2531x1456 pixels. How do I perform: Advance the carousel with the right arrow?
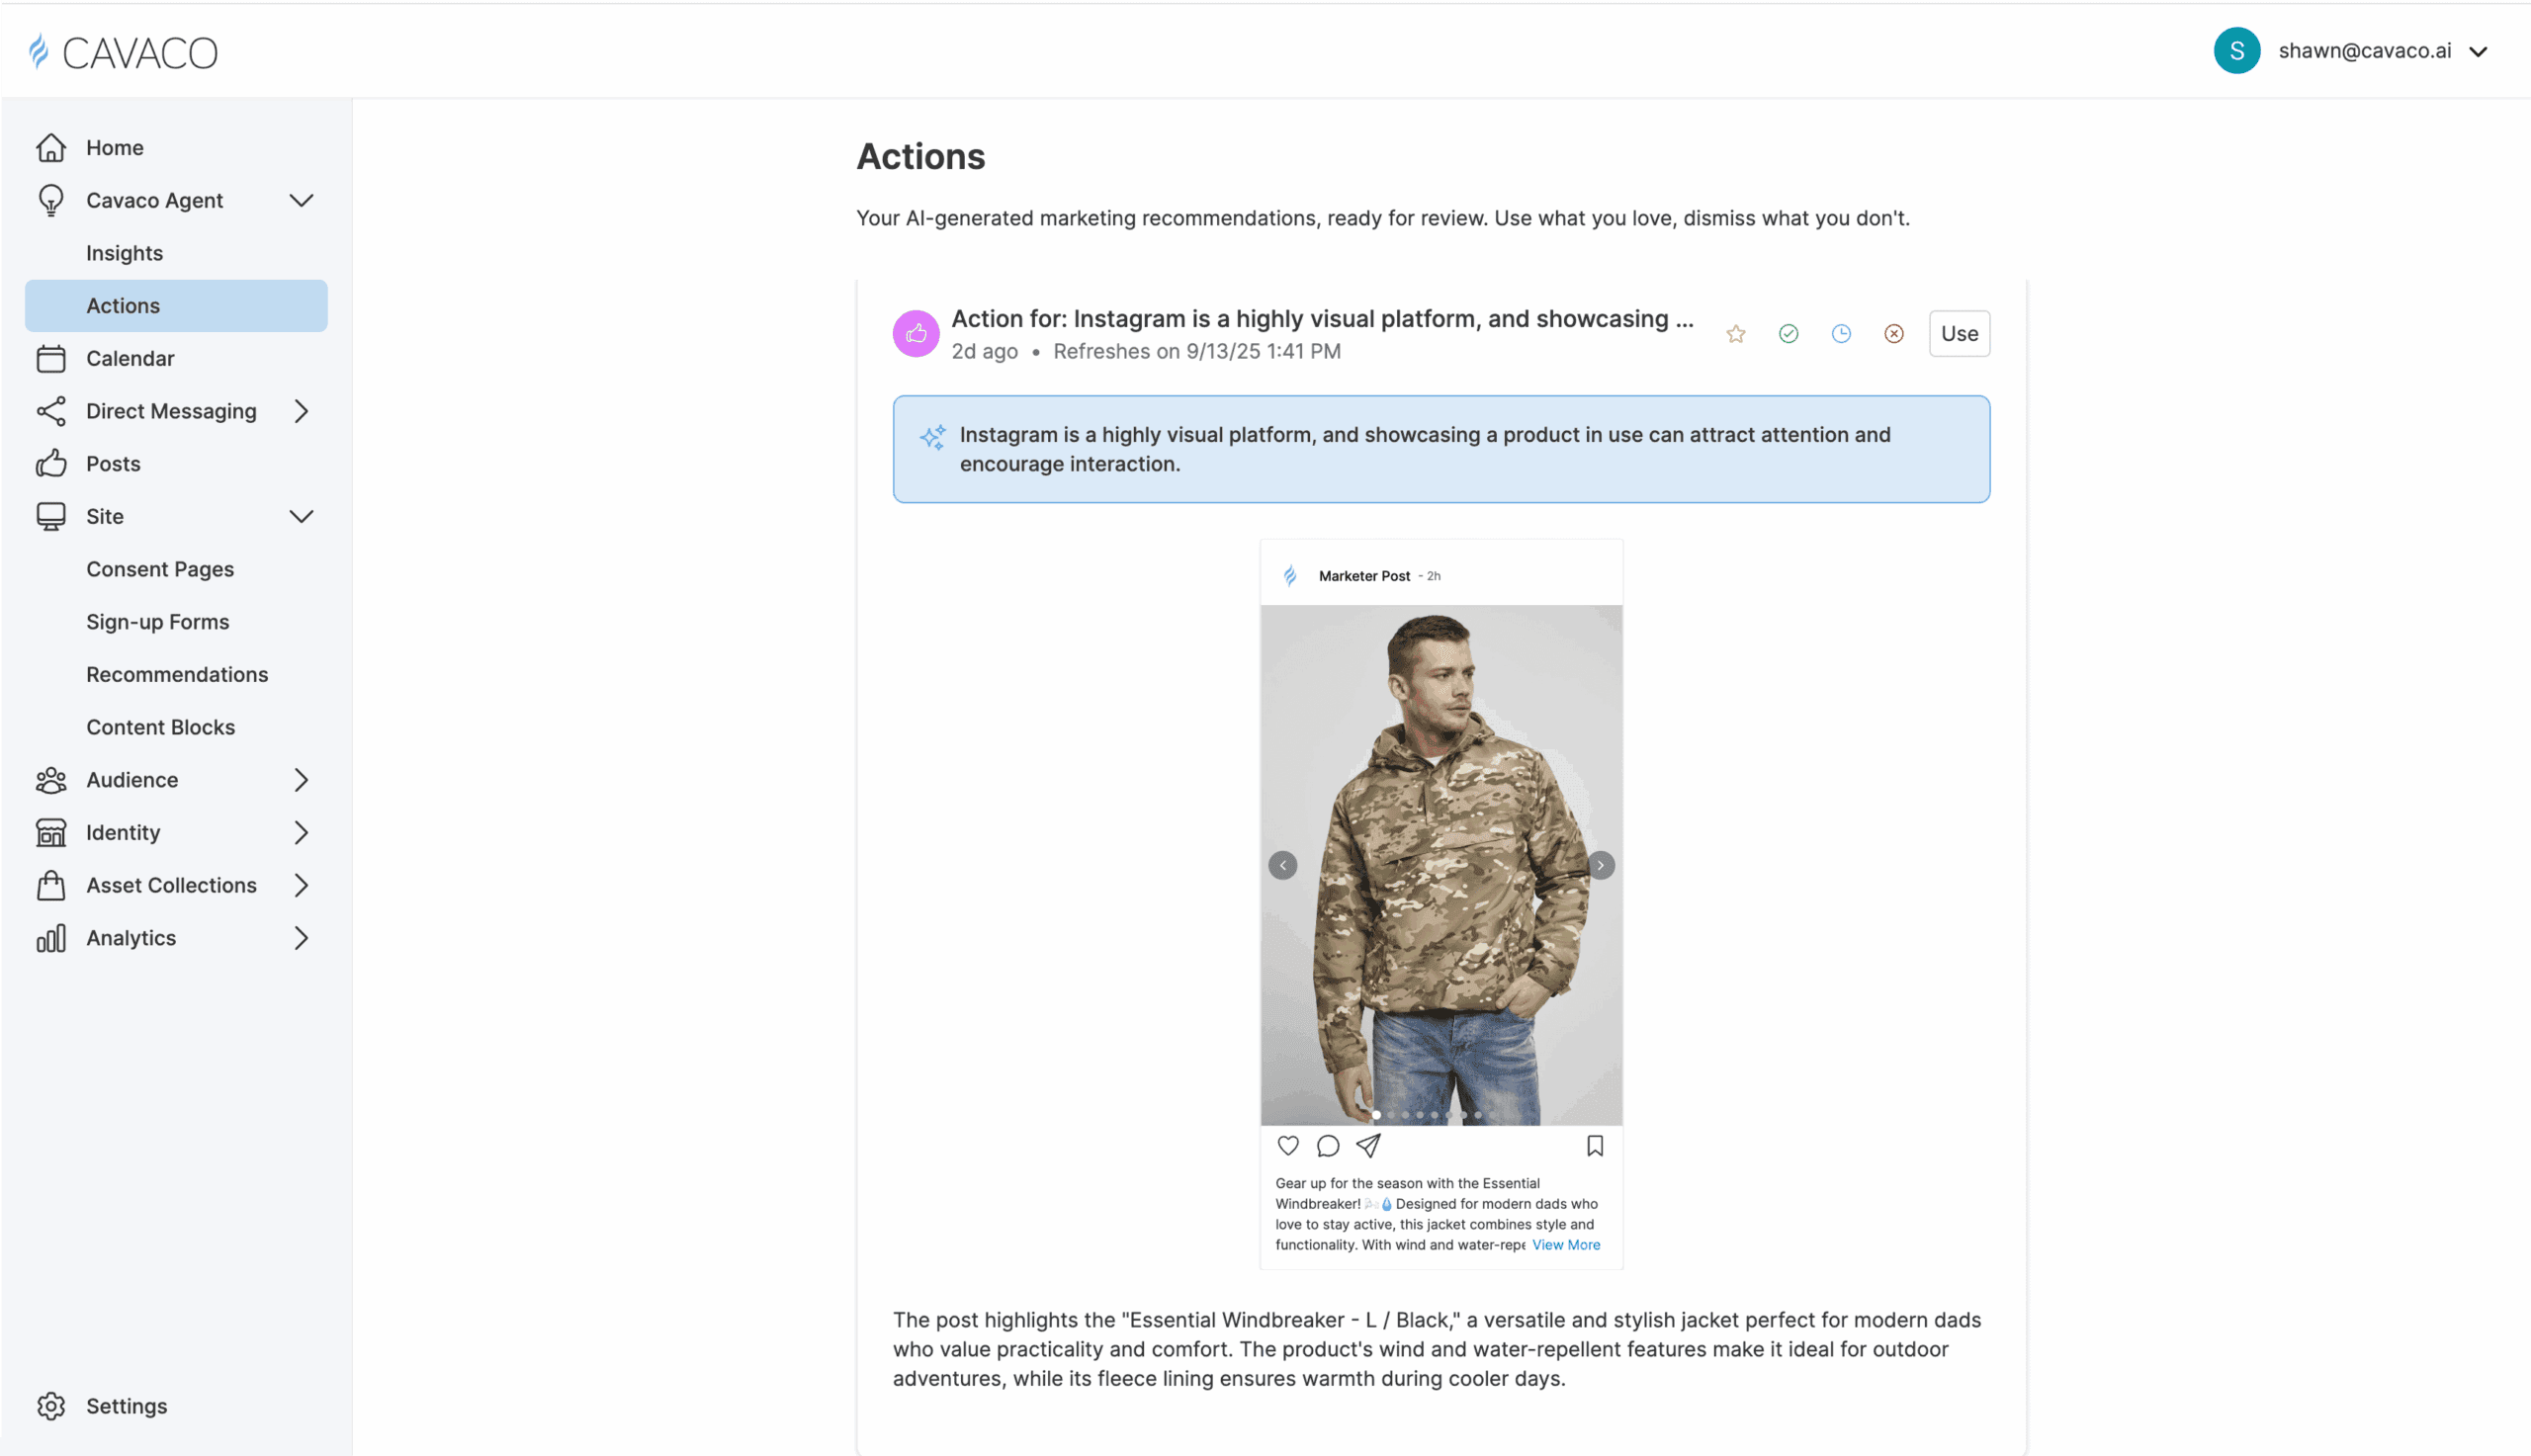tap(1600, 864)
